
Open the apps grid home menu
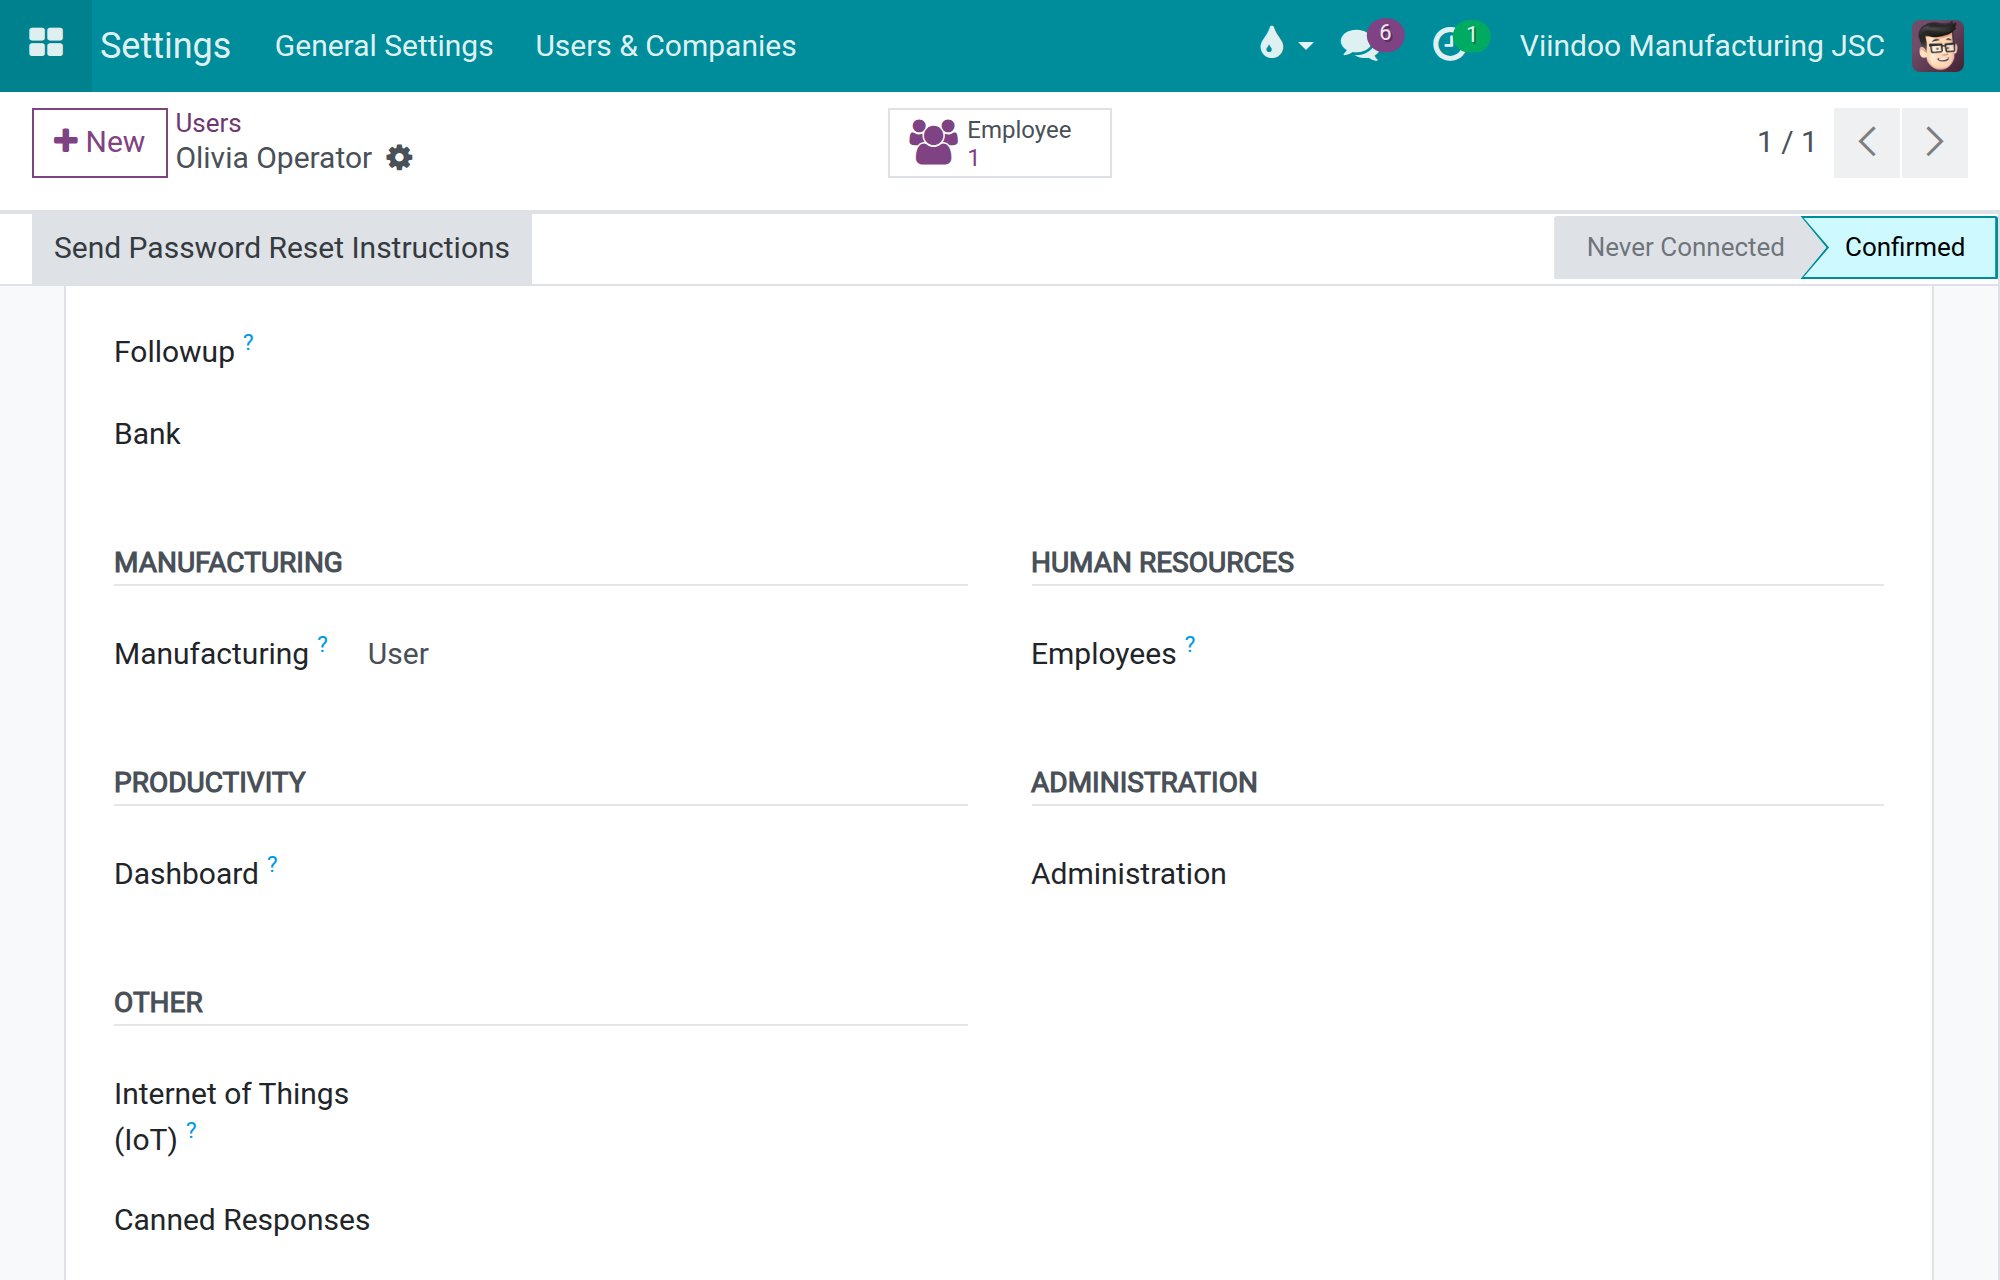coord(46,45)
